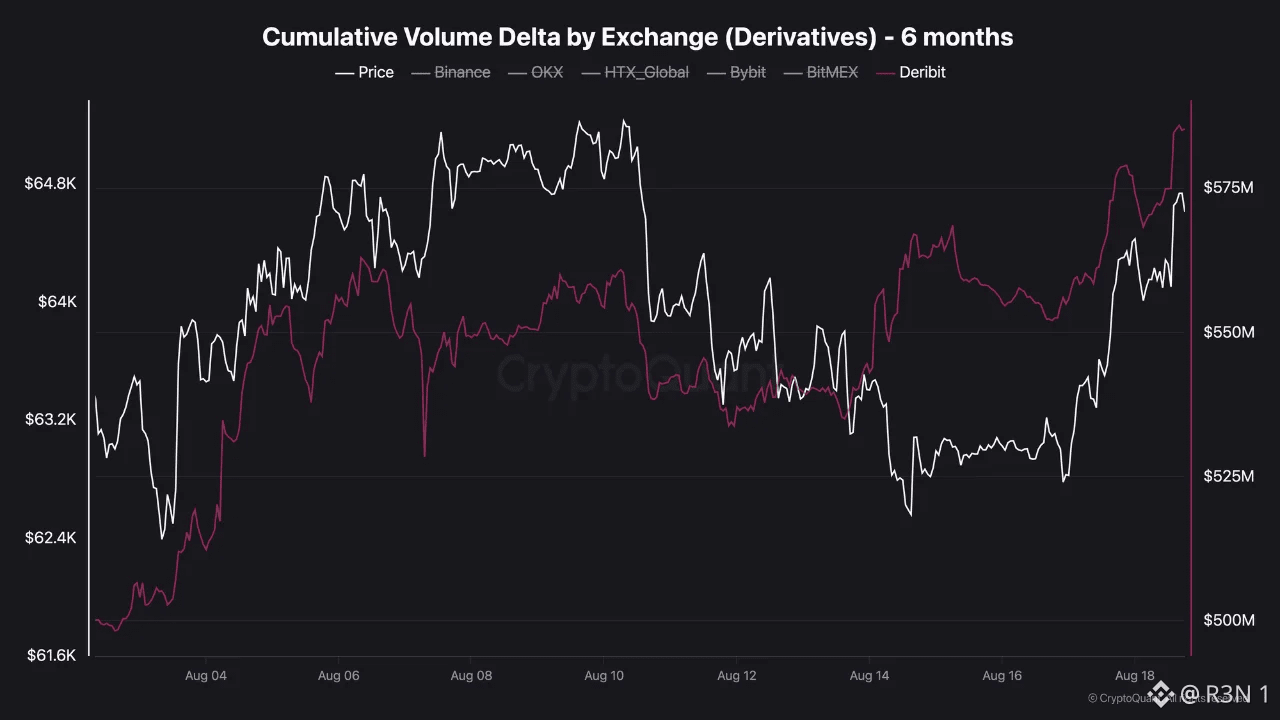Select the Aug 06 date label
The width and height of the screenshot is (1280, 720).
(338, 676)
